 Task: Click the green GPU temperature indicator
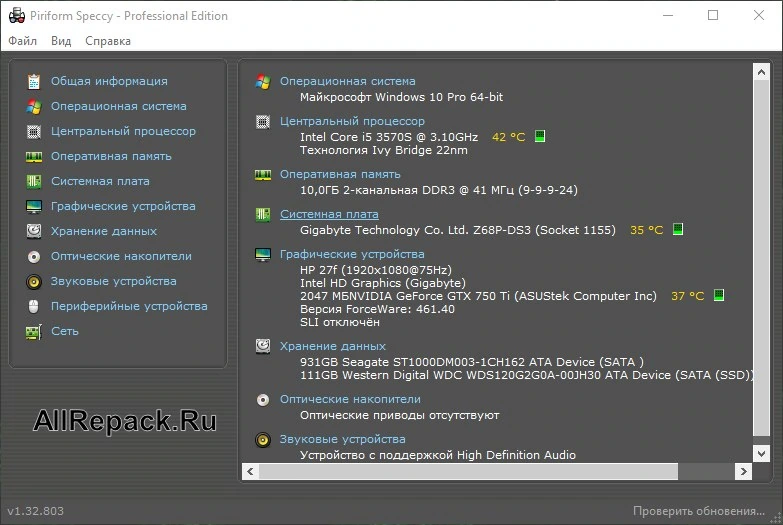(x=719, y=295)
